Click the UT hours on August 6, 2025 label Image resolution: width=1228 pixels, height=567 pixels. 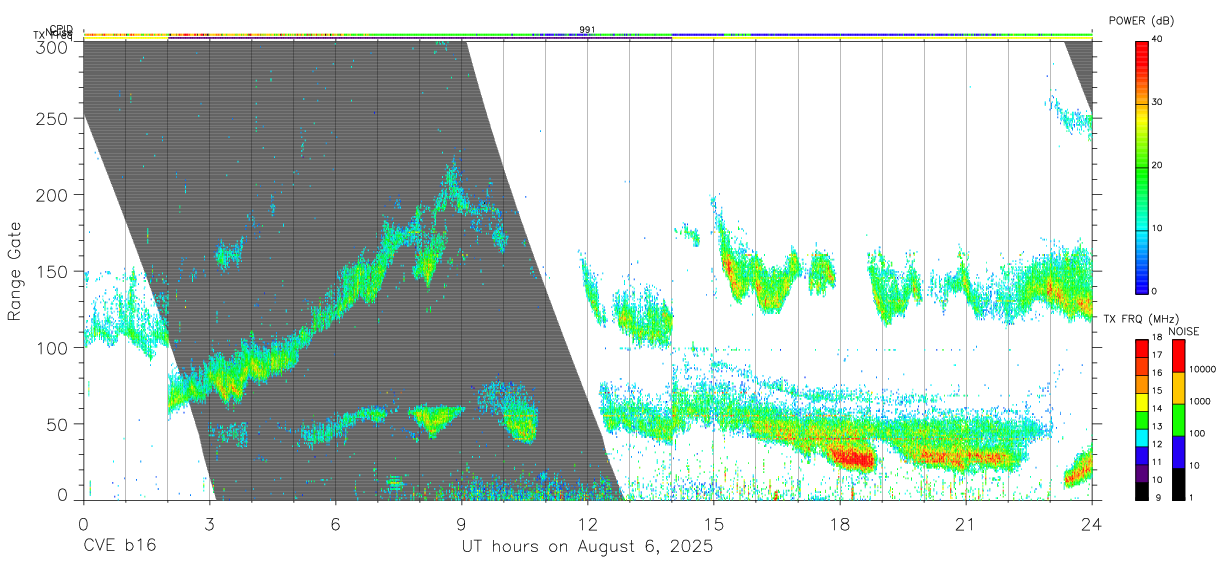pyautogui.click(x=587, y=547)
